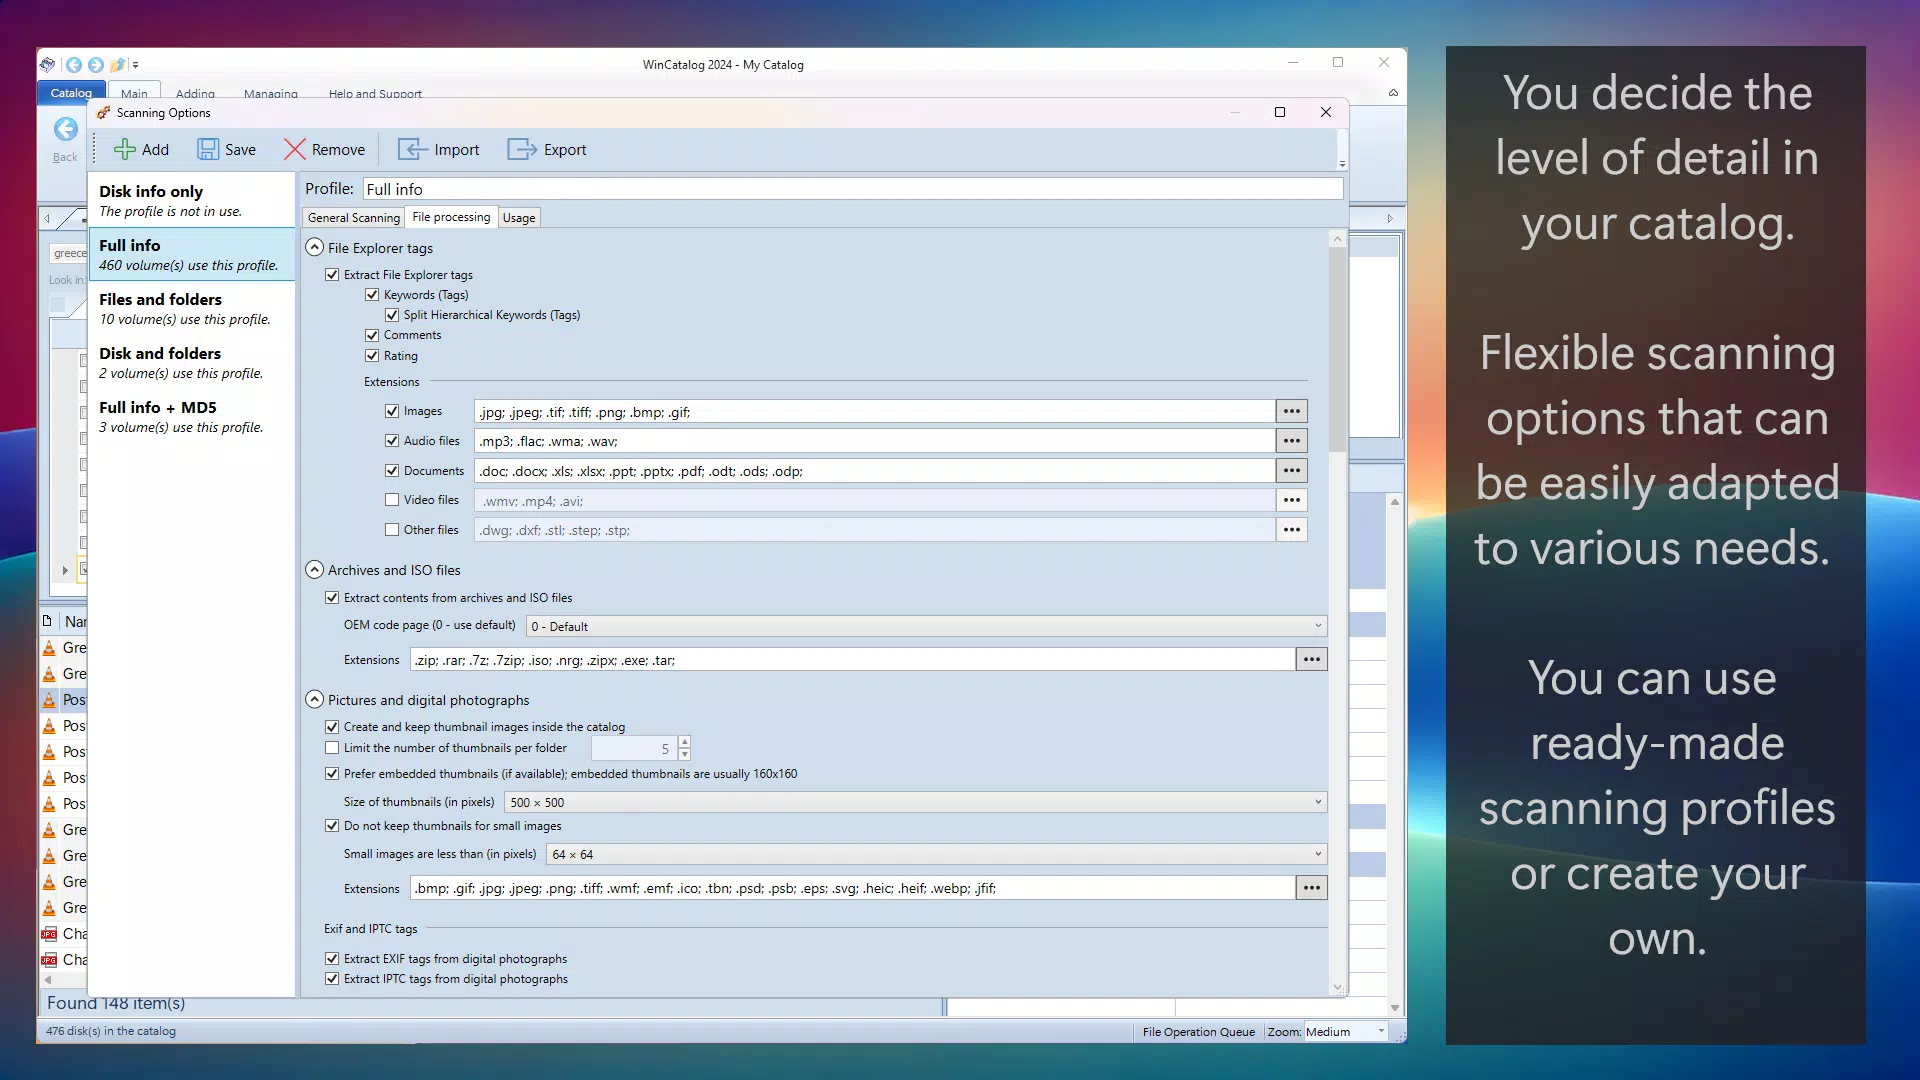Enable the Video files checkbox

click(392, 500)
